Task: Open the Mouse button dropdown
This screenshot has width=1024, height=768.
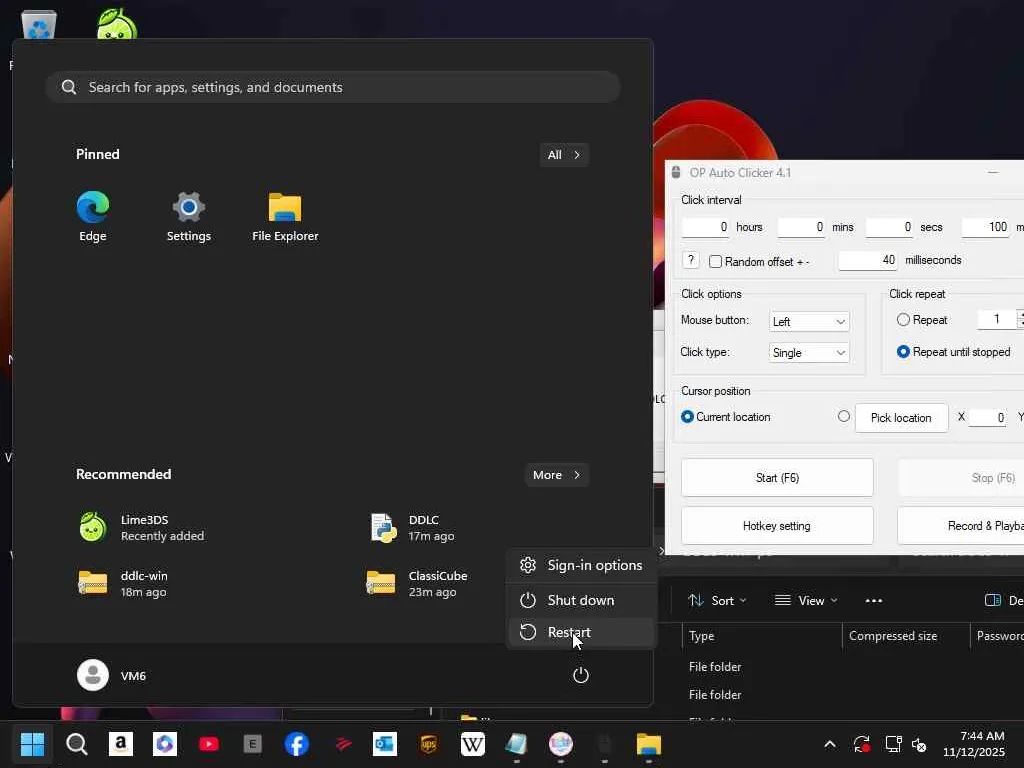Action: 809,321
